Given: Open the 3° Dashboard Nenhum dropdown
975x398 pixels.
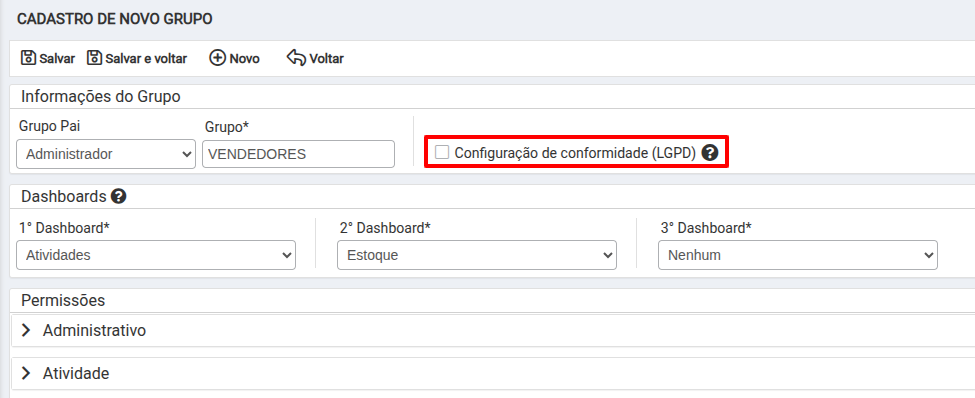Looking at the screenshot, I should (x=798, y=255).
